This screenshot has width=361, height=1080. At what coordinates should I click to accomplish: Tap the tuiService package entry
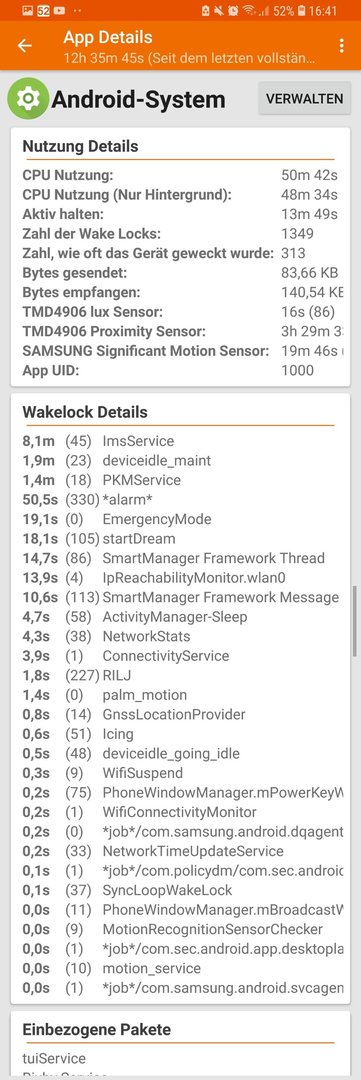point(54,1058)
